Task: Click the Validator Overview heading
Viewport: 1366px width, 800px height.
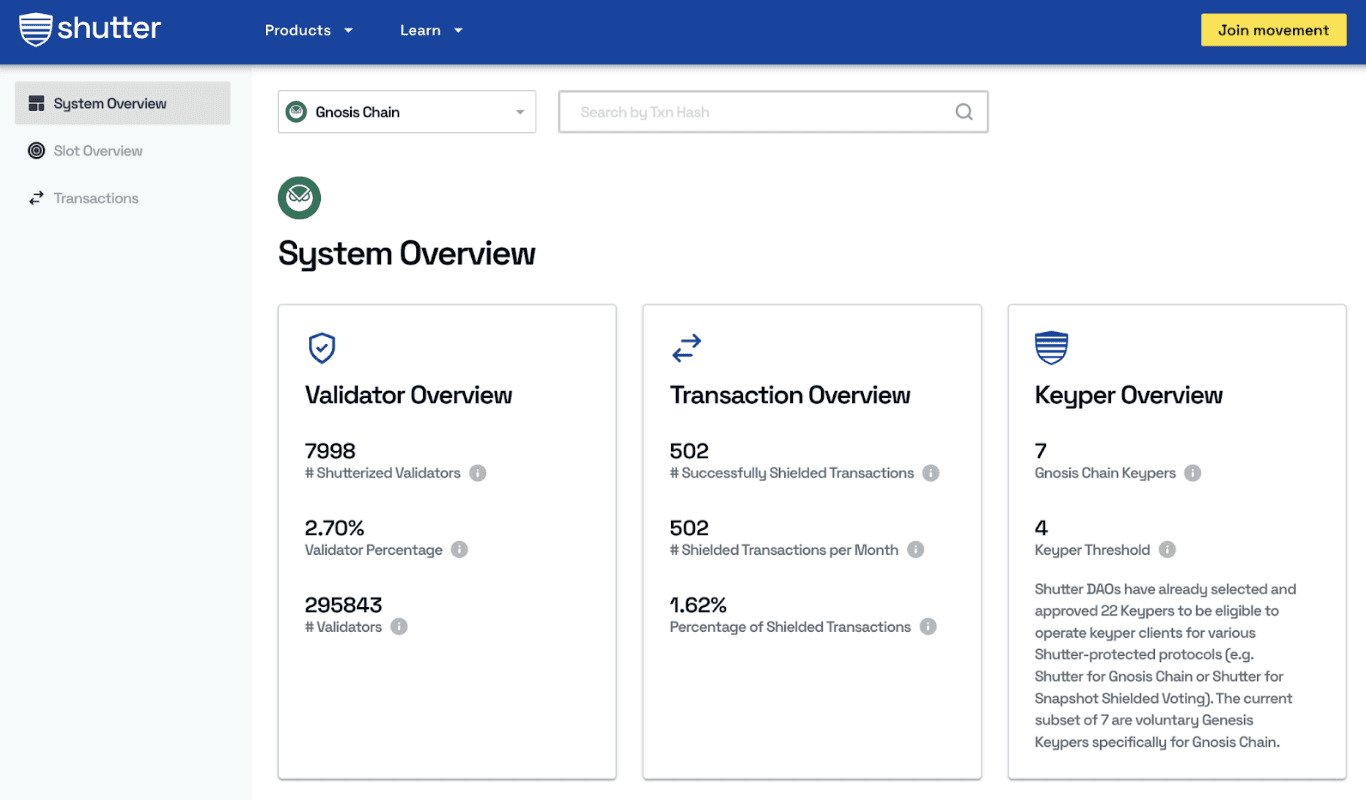Action: coord(408,395)
